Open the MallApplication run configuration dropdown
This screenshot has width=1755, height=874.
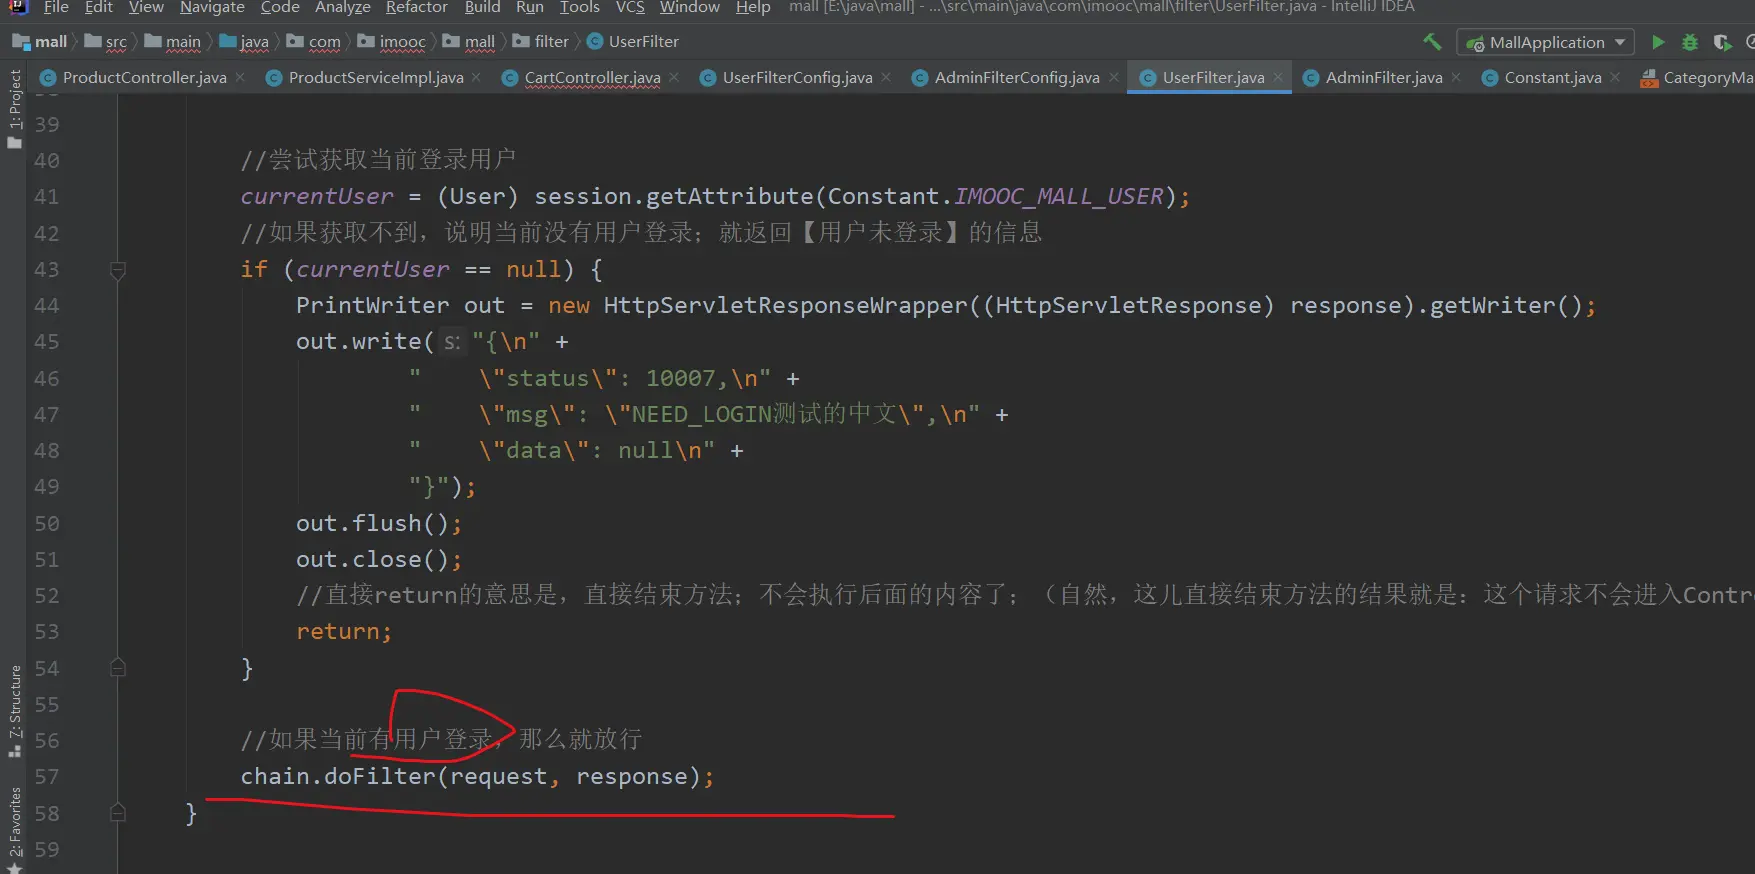[x=1546, y=42]
